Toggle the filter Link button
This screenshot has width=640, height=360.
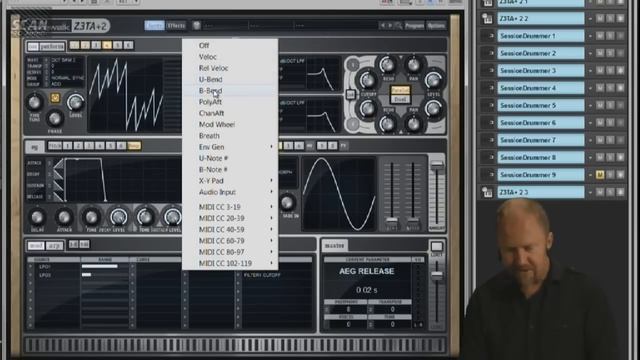350,95
